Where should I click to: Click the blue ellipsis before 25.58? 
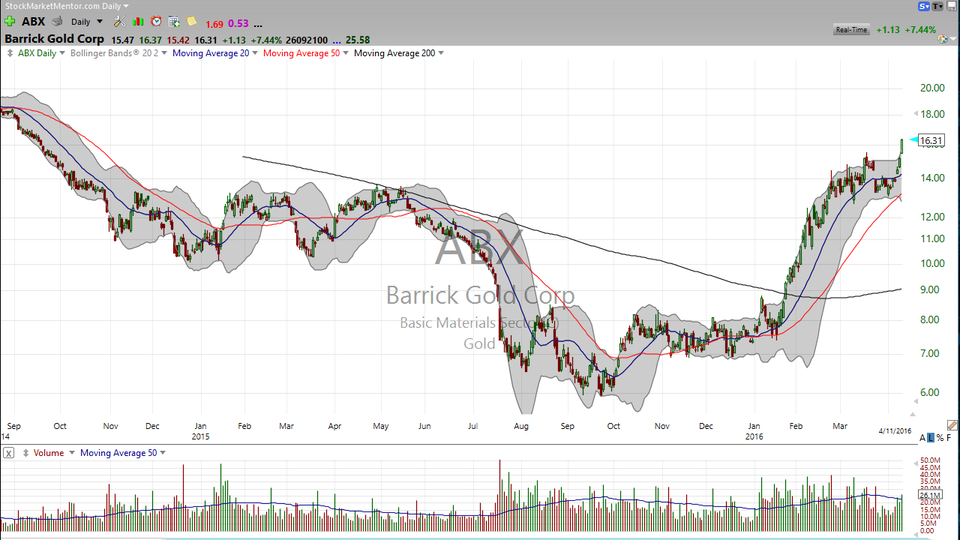[337, 41]
